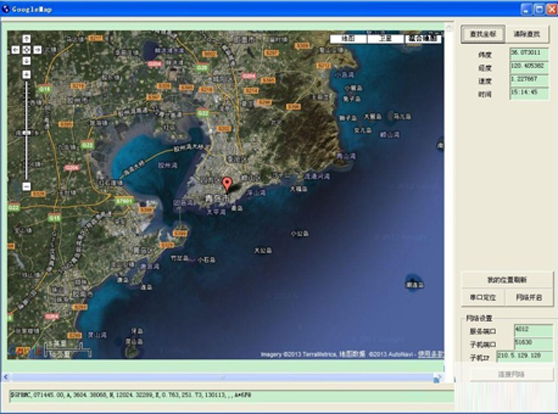558x414 pixels.
Task: Click the $GPRMC sentence text box
Action: tap(231, 396)
